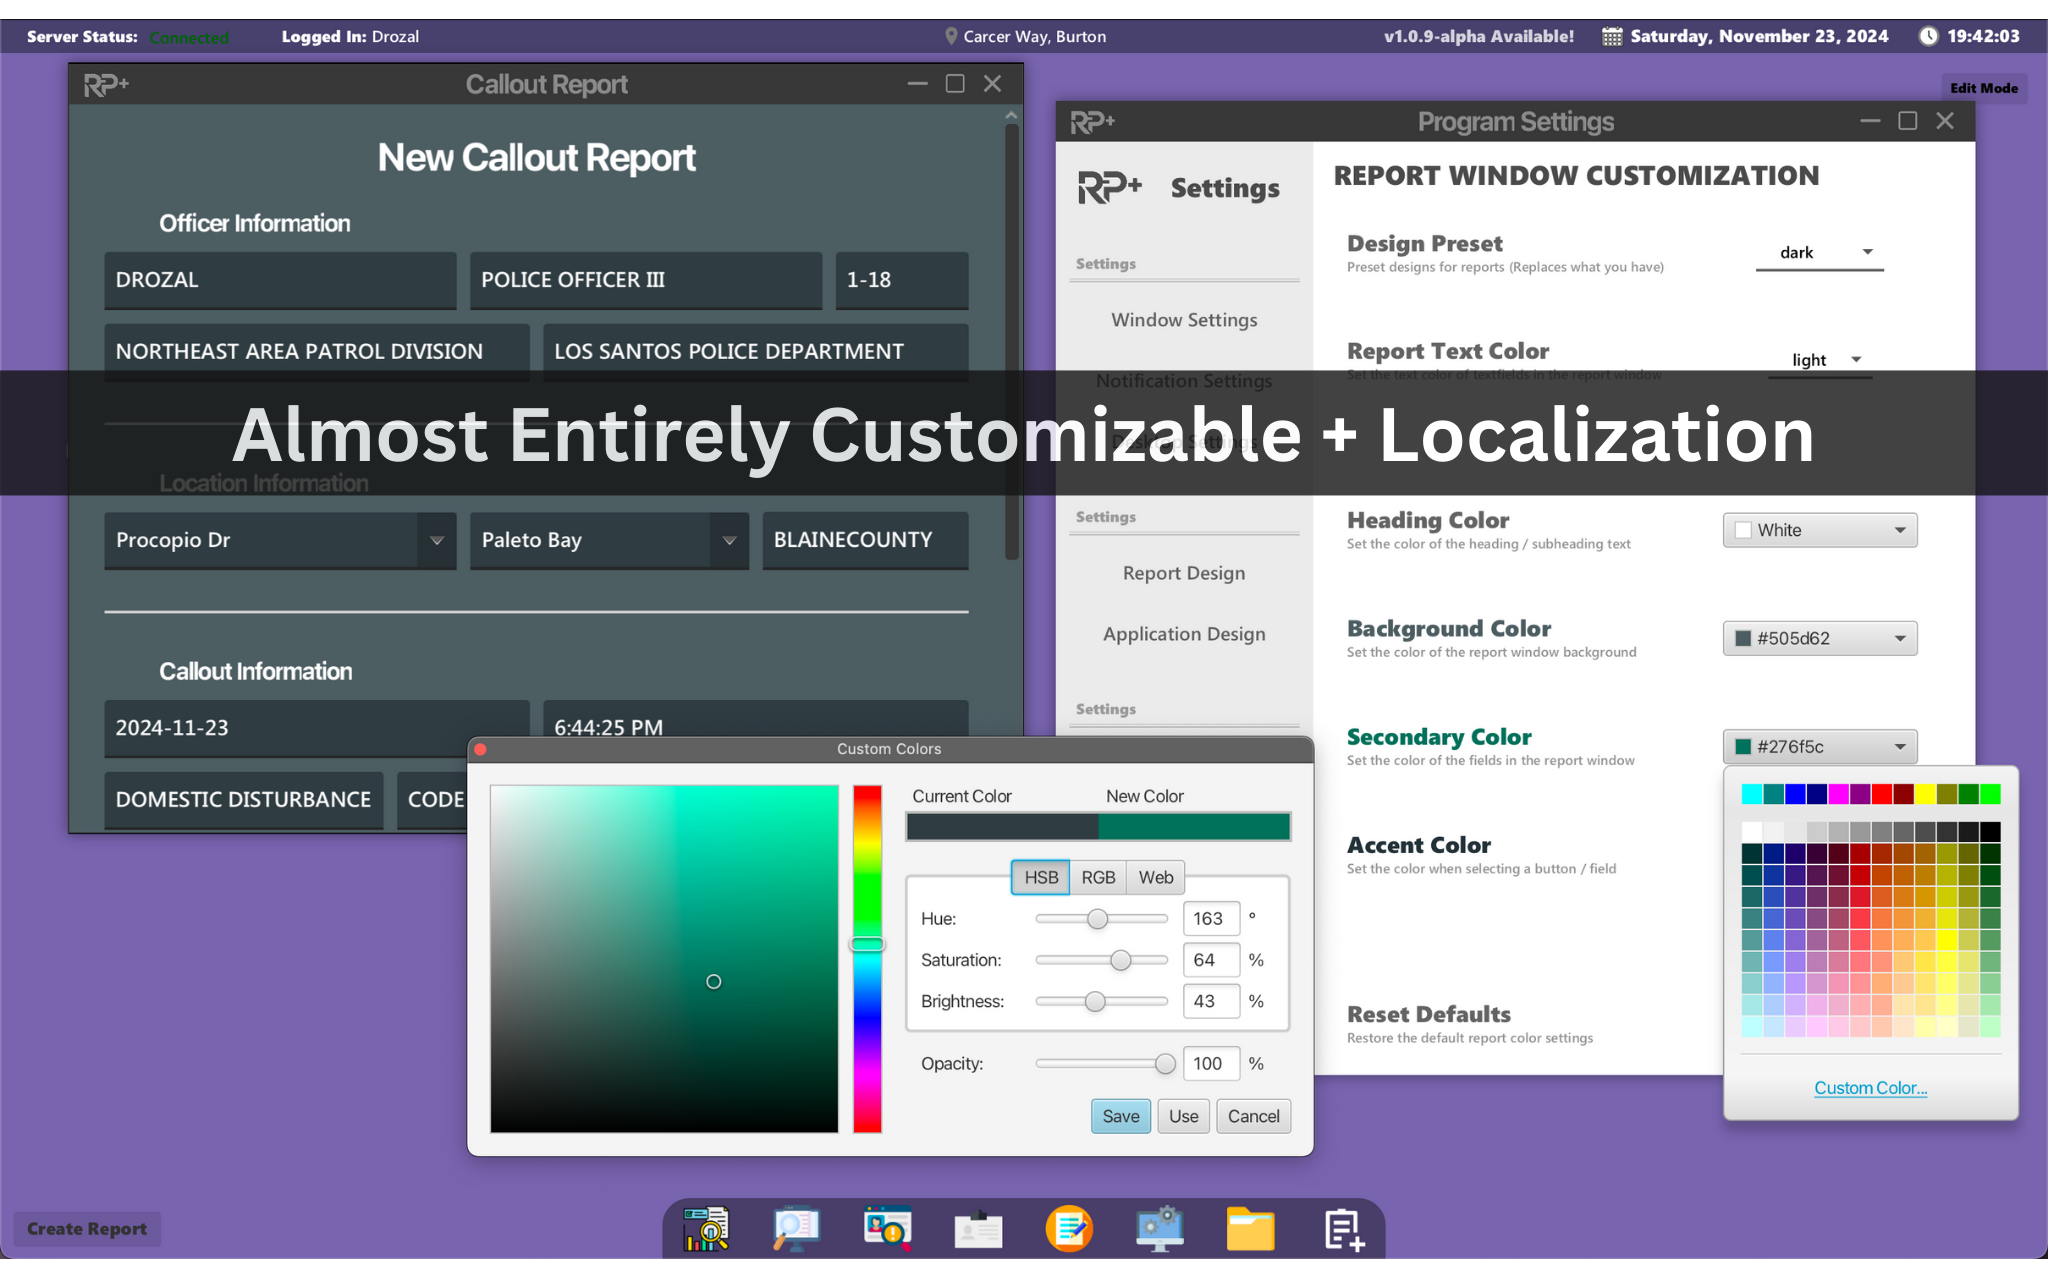Expand the Paleto Bay area dropdown
The height and width of the screenshot is (1278, 2048).
(729, 540)
